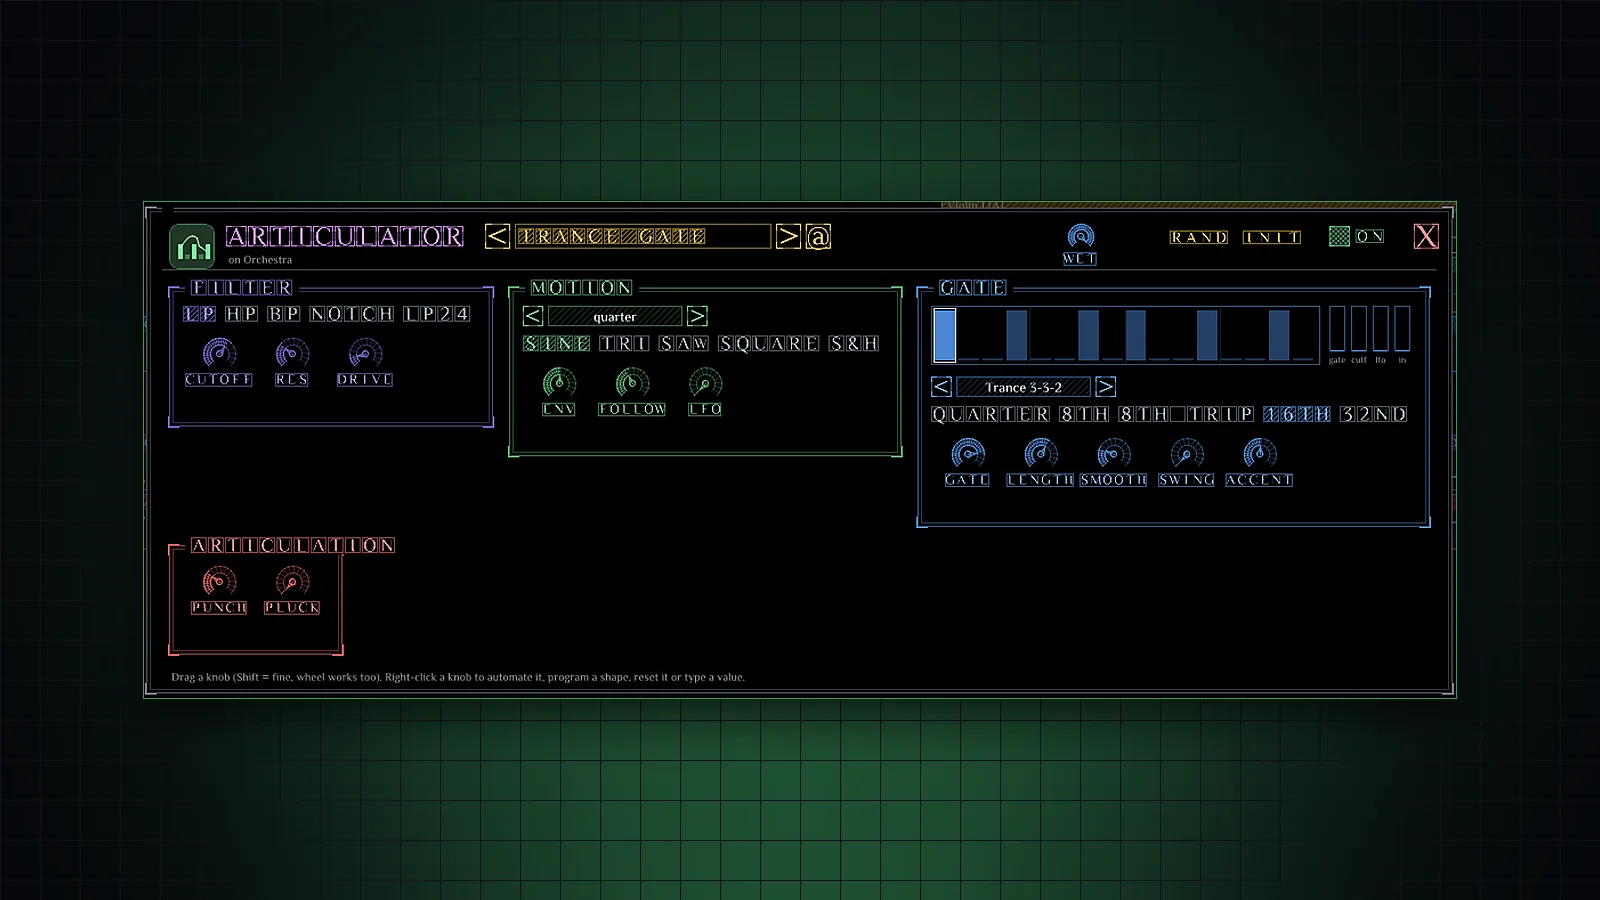Select the LP24 filter type
Screen dimensions: 1600x900
[437, 314]
